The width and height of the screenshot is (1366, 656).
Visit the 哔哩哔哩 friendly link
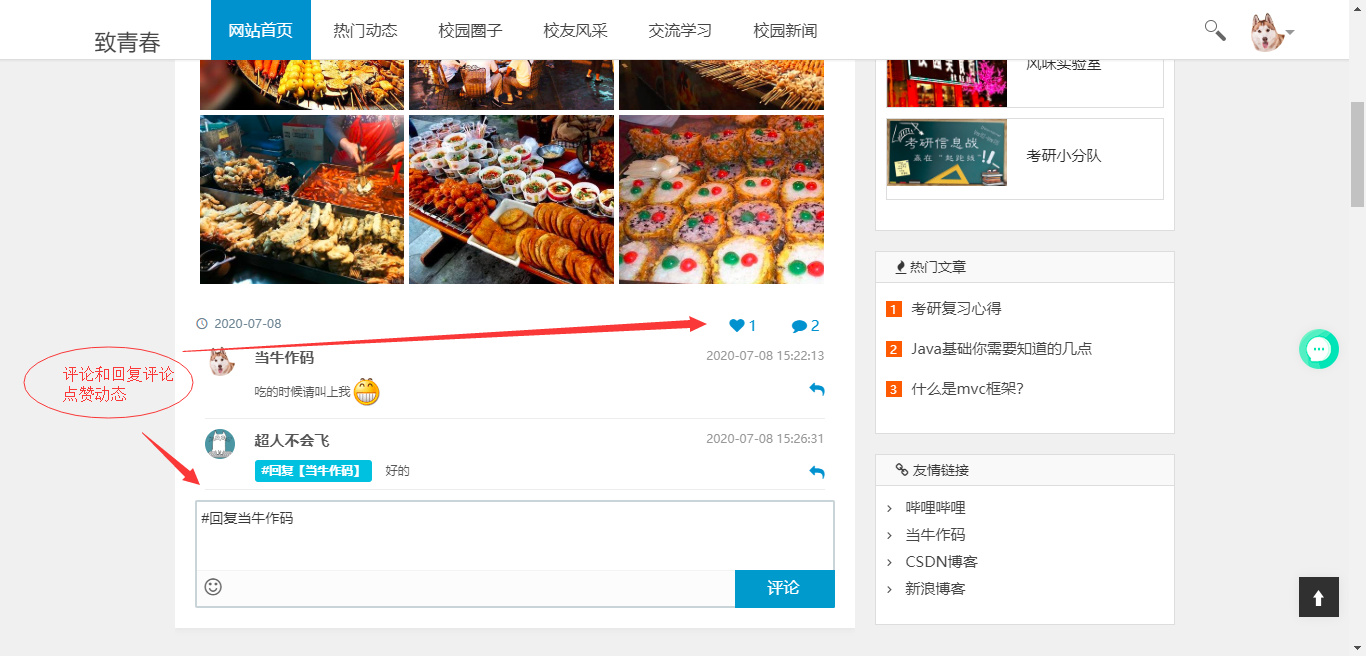[935, 508]
